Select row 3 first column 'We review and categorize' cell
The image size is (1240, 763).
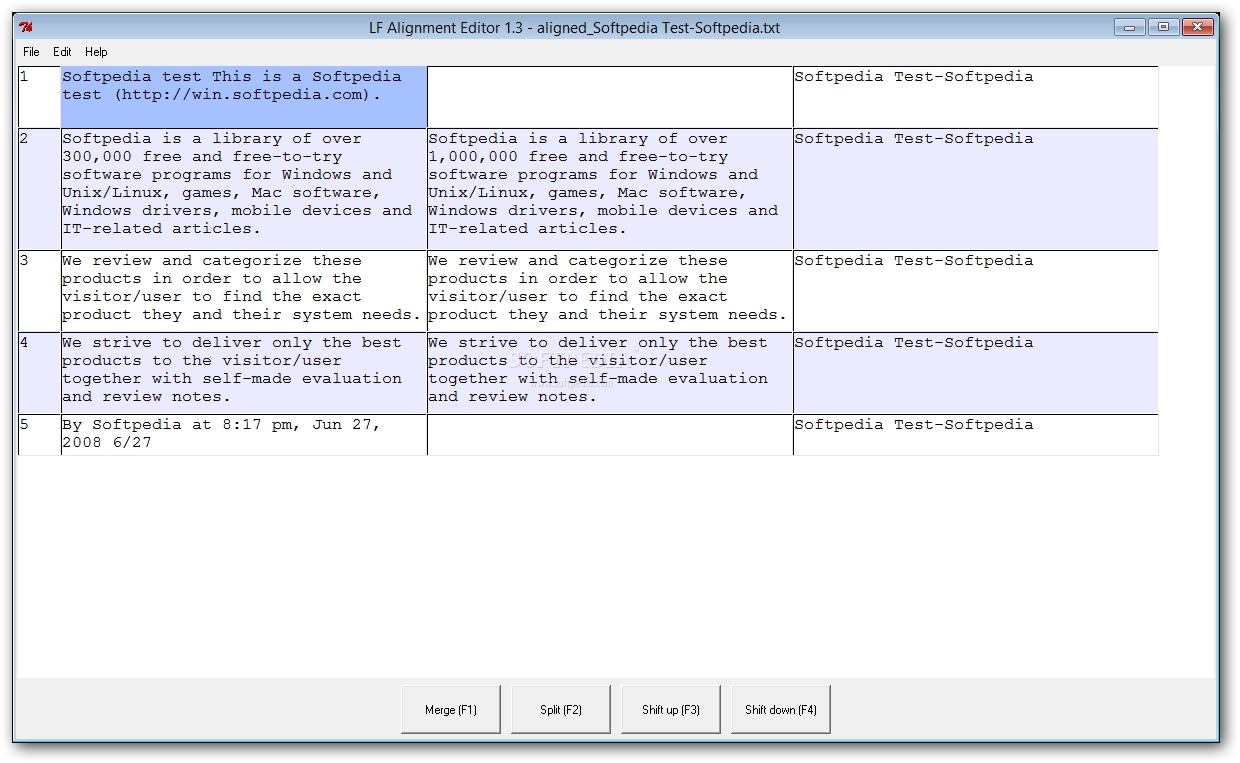[244, 291]
